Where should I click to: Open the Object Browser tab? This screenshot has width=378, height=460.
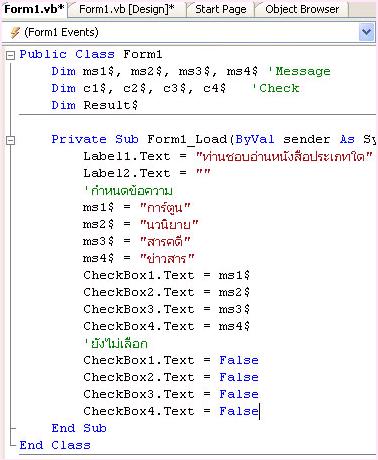[x=302, y=9]
